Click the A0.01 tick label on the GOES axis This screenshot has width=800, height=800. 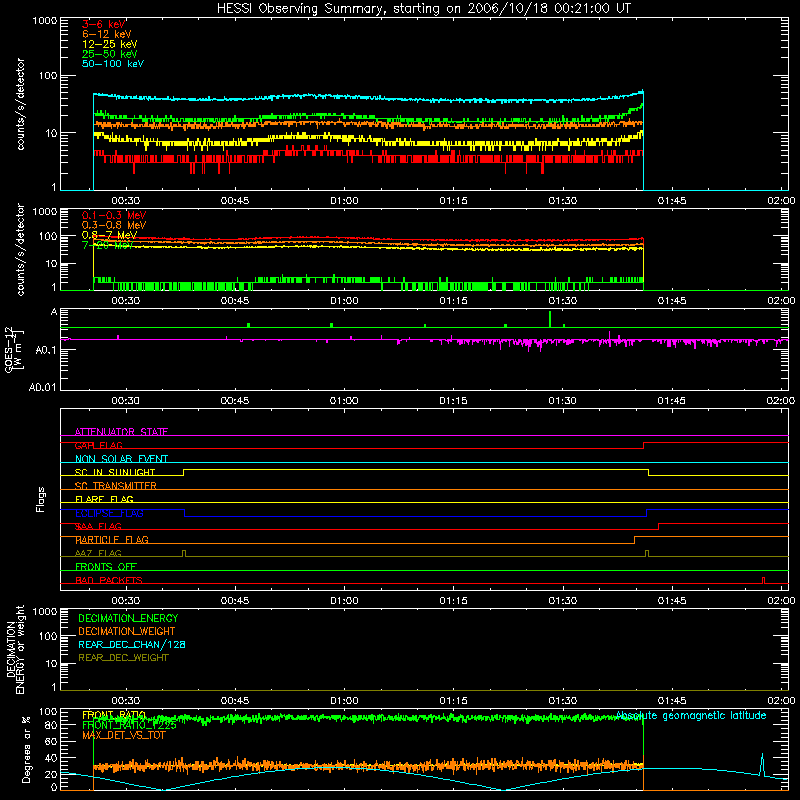pos(43,387)
